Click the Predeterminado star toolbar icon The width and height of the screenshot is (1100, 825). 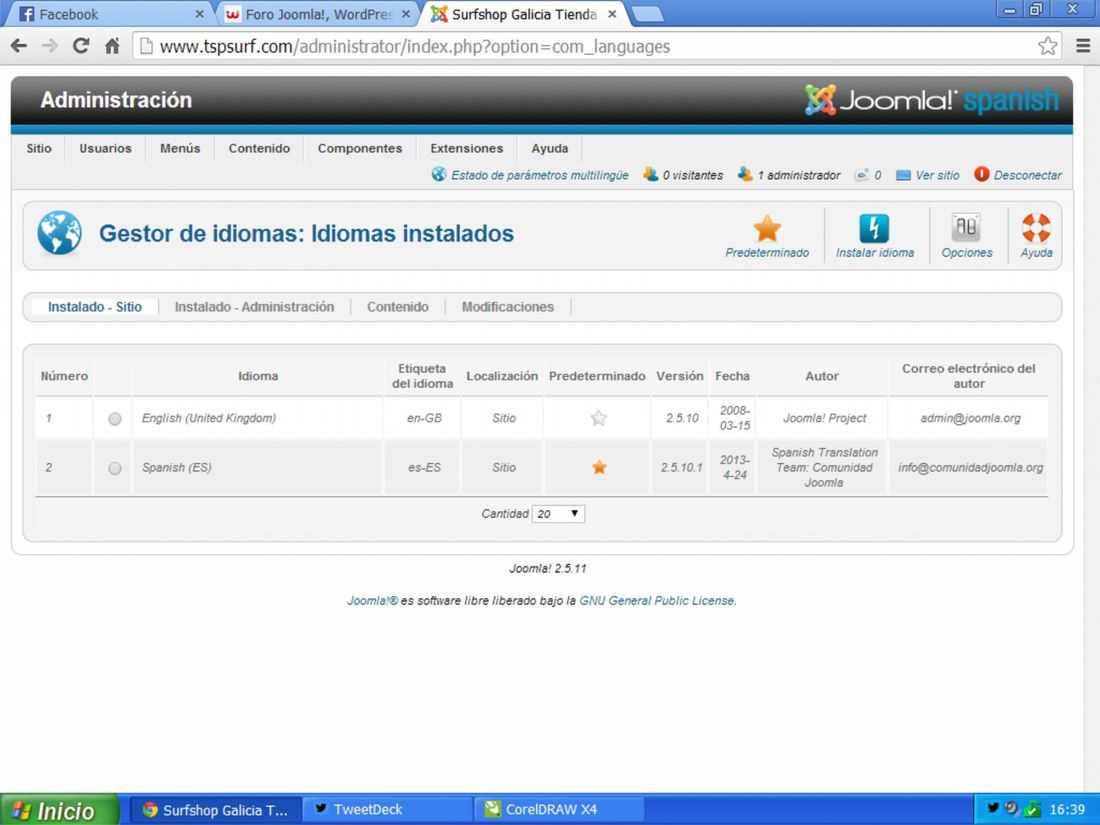coord(767,229)
